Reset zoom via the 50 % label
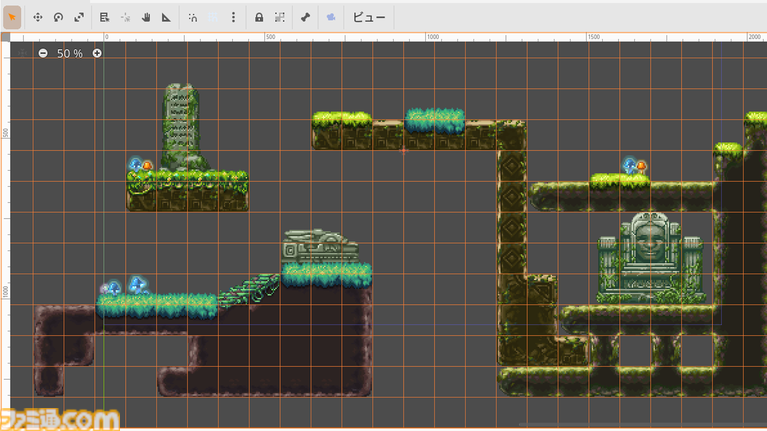Image resolution: width=767 pixels, height=431 pixels. (x=69, y=54)
